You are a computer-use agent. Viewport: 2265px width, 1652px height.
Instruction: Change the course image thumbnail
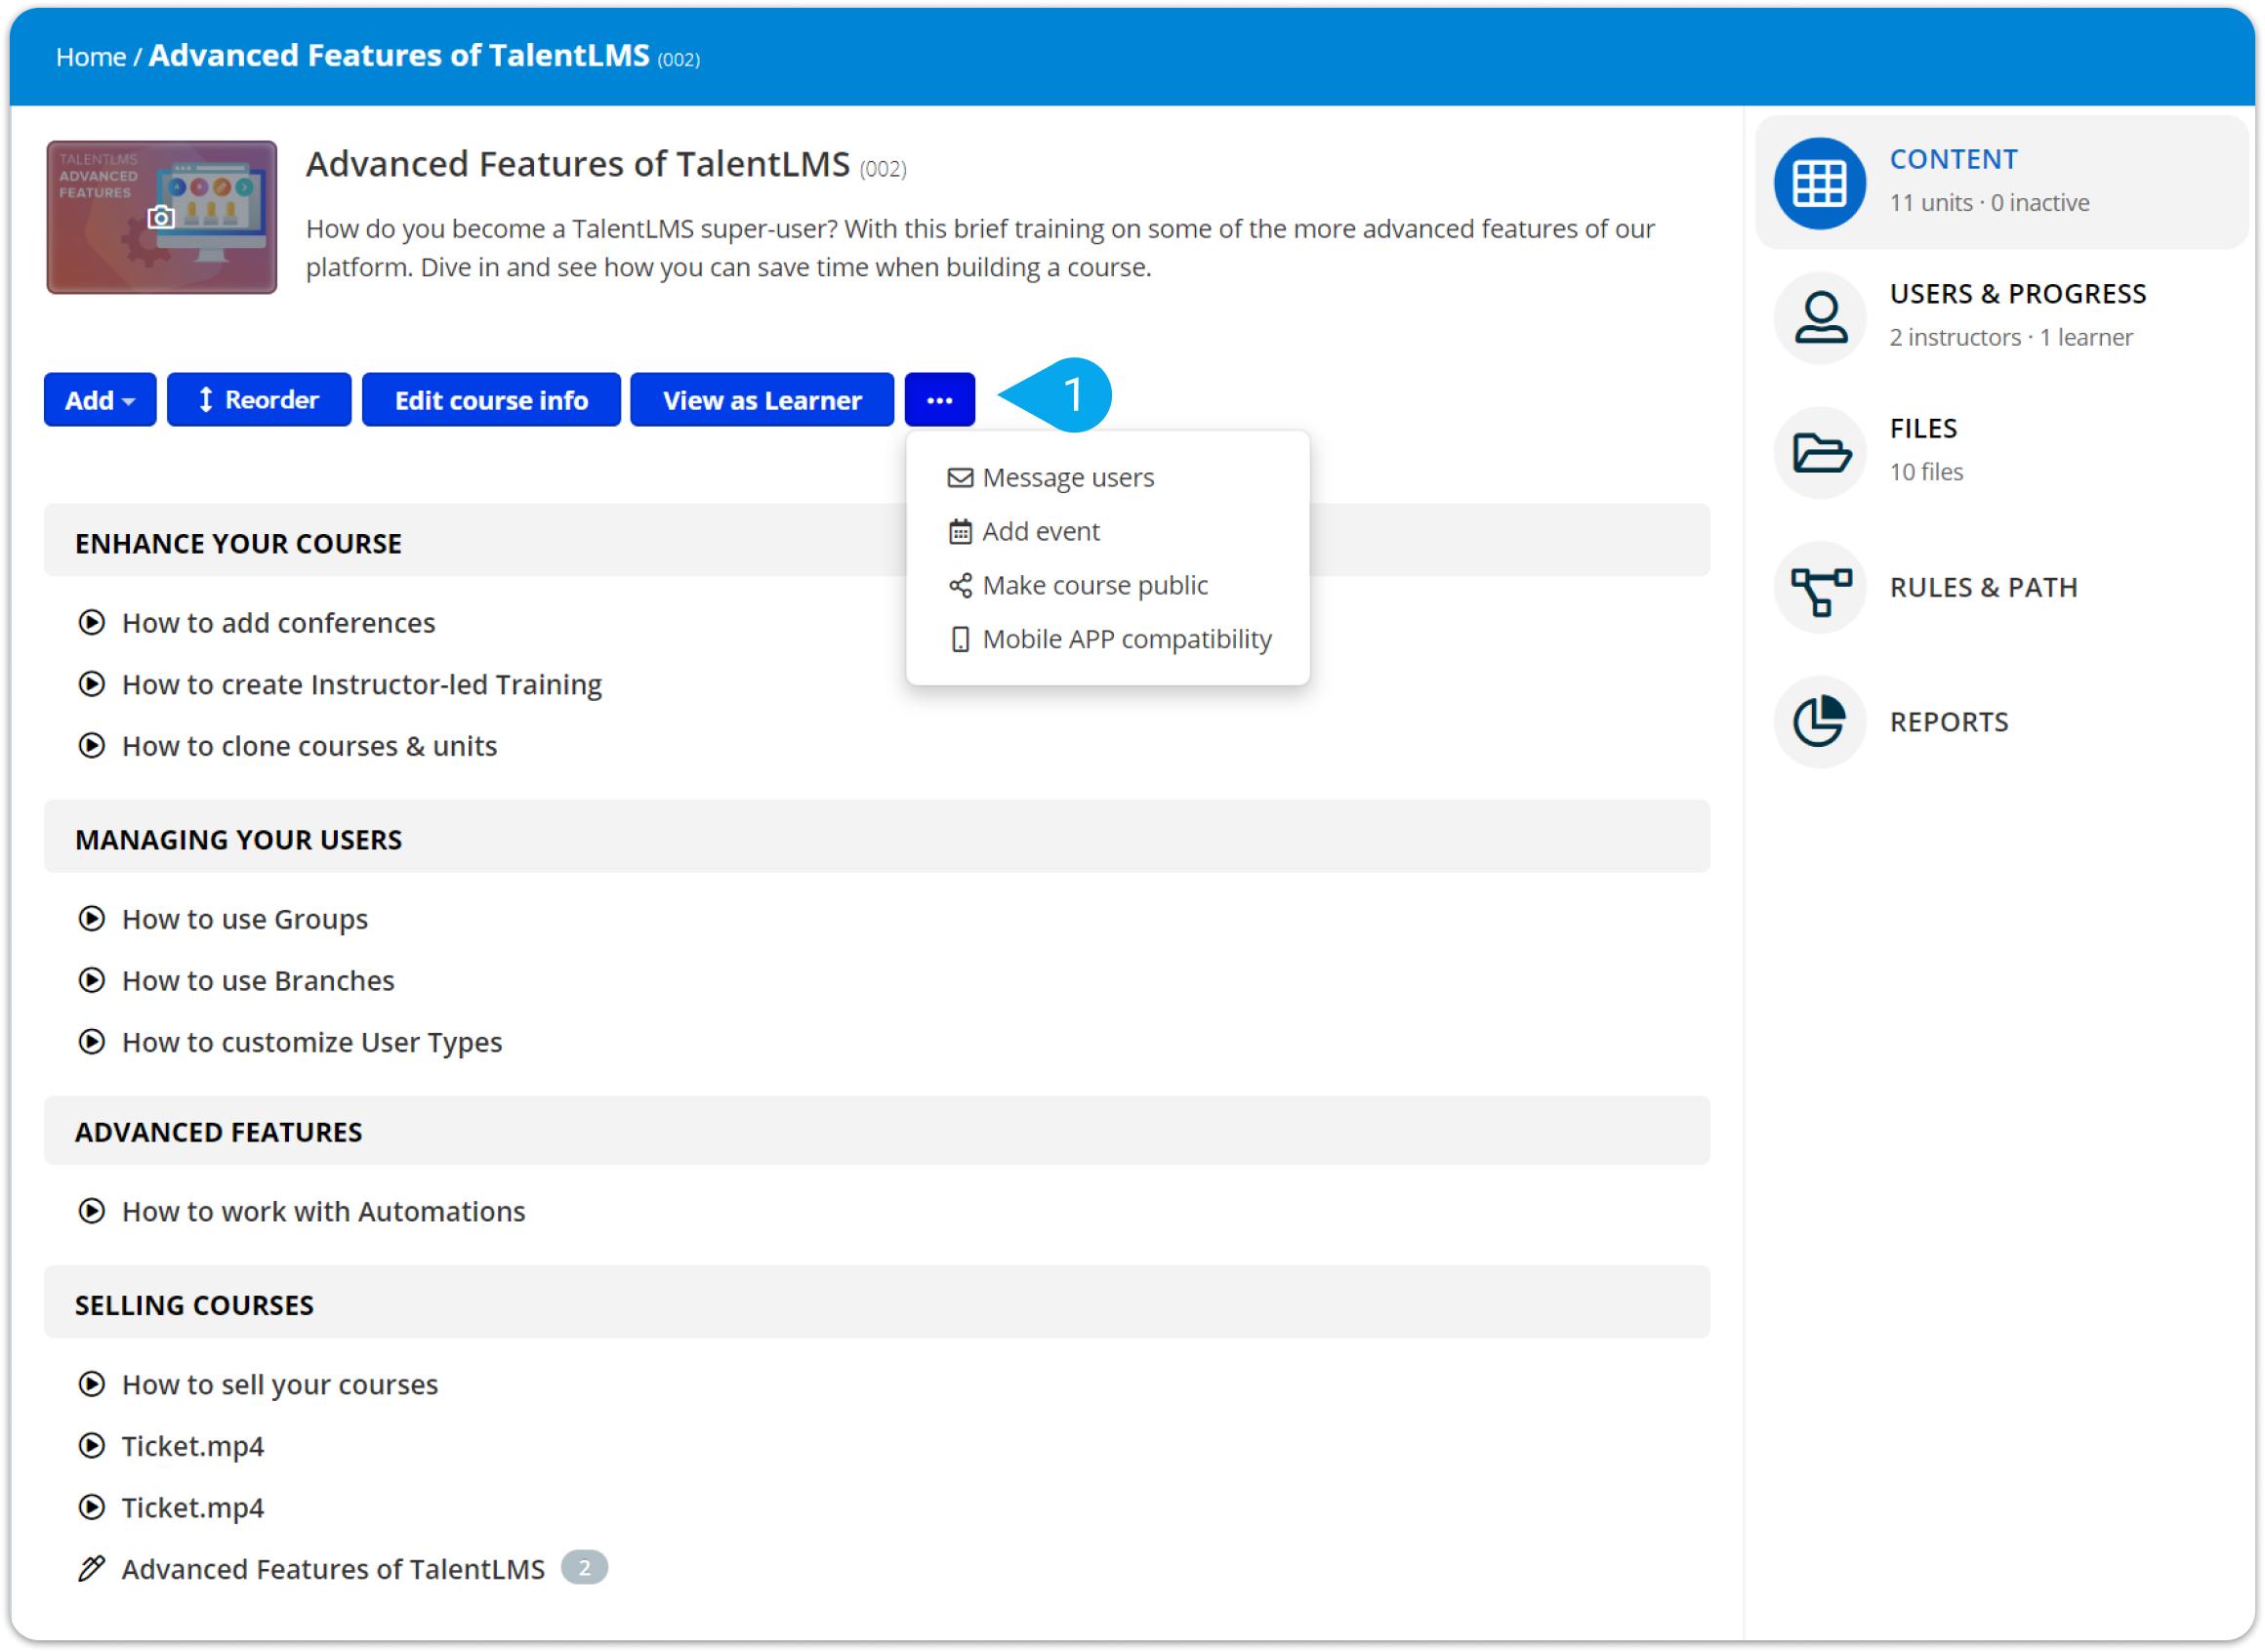[162, 217]
